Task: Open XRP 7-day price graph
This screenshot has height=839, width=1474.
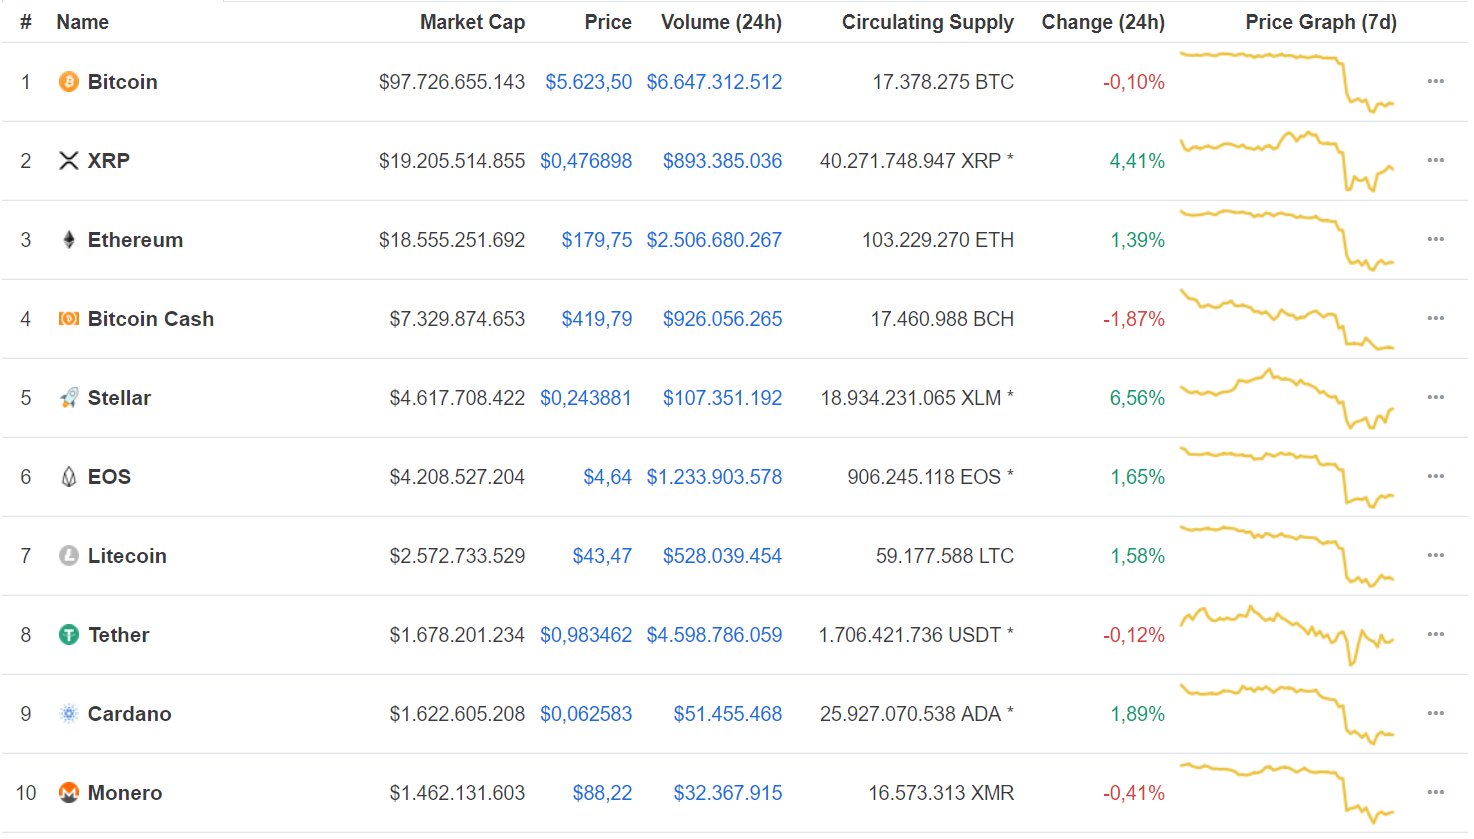Action: 1287,160
